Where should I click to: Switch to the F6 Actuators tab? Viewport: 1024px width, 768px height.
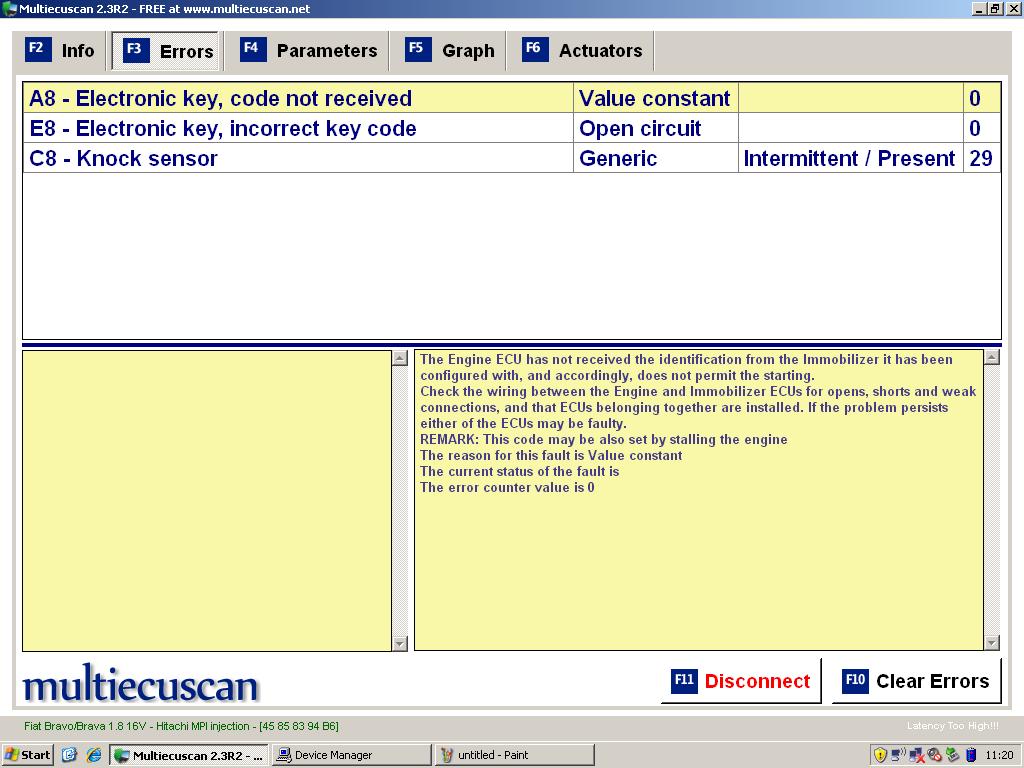(581, 50)
